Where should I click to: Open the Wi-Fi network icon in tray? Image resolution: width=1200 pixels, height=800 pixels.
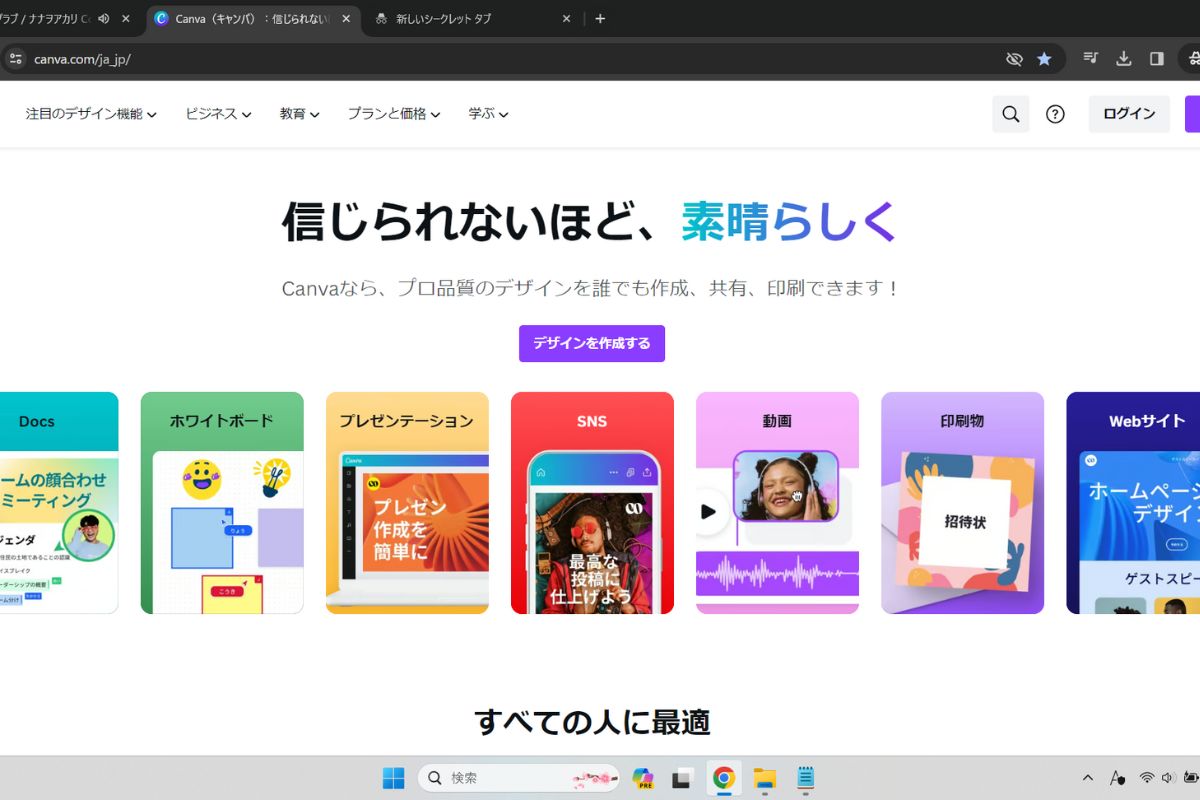(1147, 778)
